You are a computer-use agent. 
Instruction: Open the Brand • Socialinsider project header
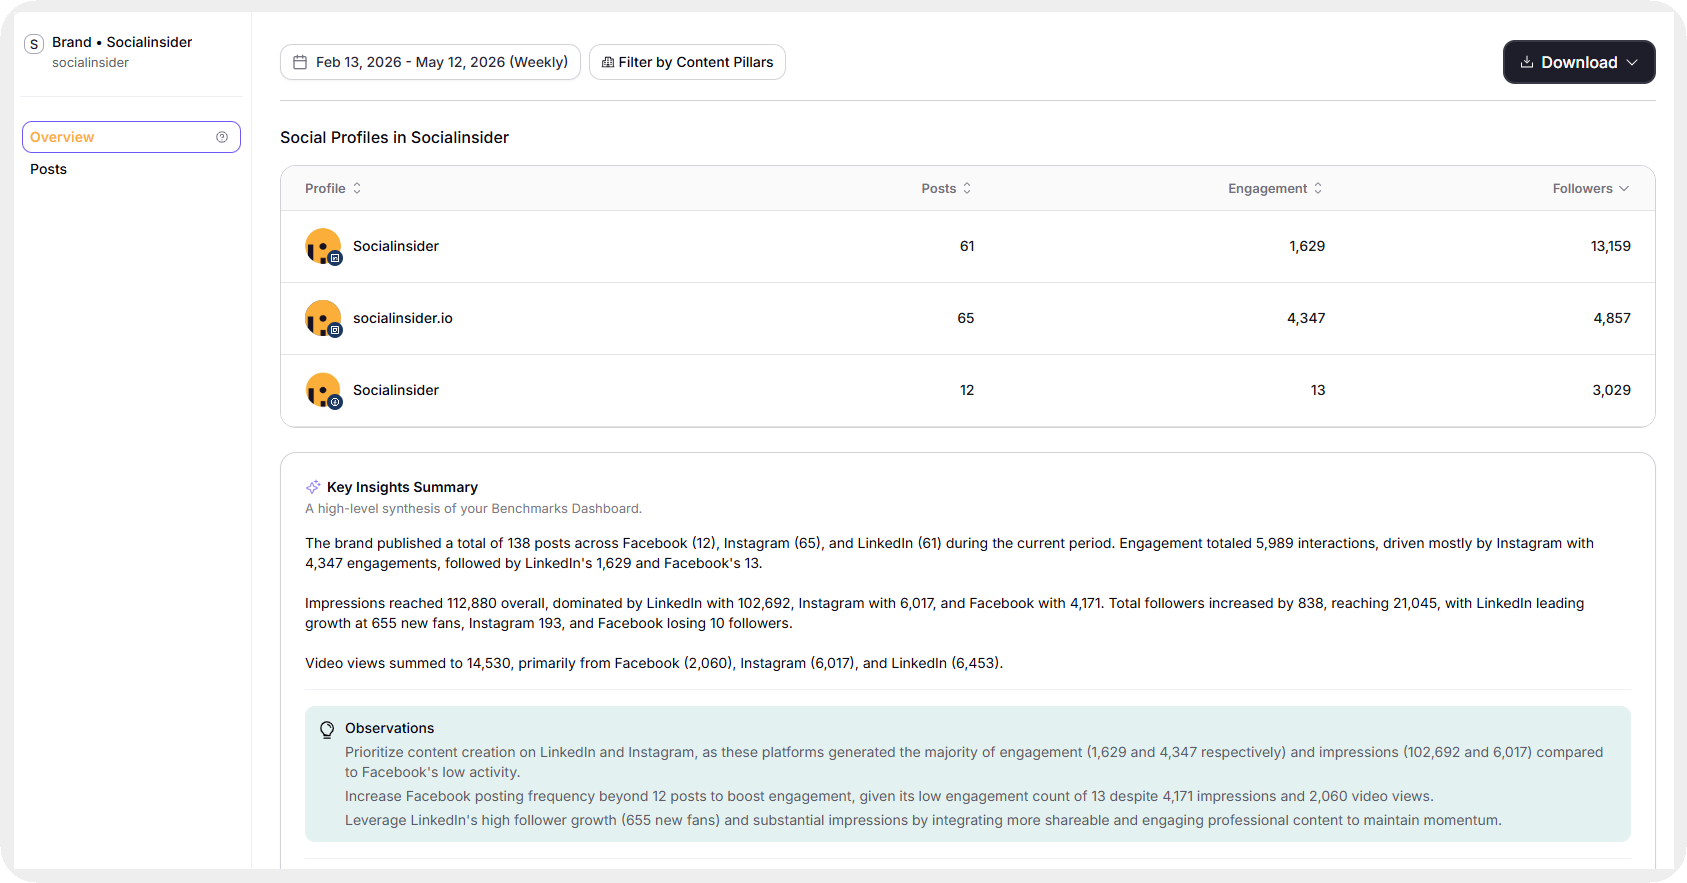(x=122, y=42)
